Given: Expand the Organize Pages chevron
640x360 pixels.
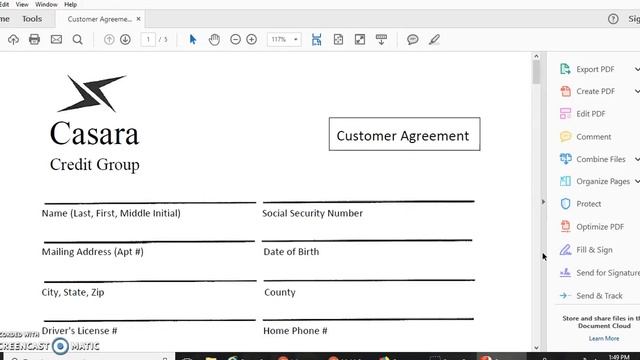Looking at the screenshot, I should 637,181.
